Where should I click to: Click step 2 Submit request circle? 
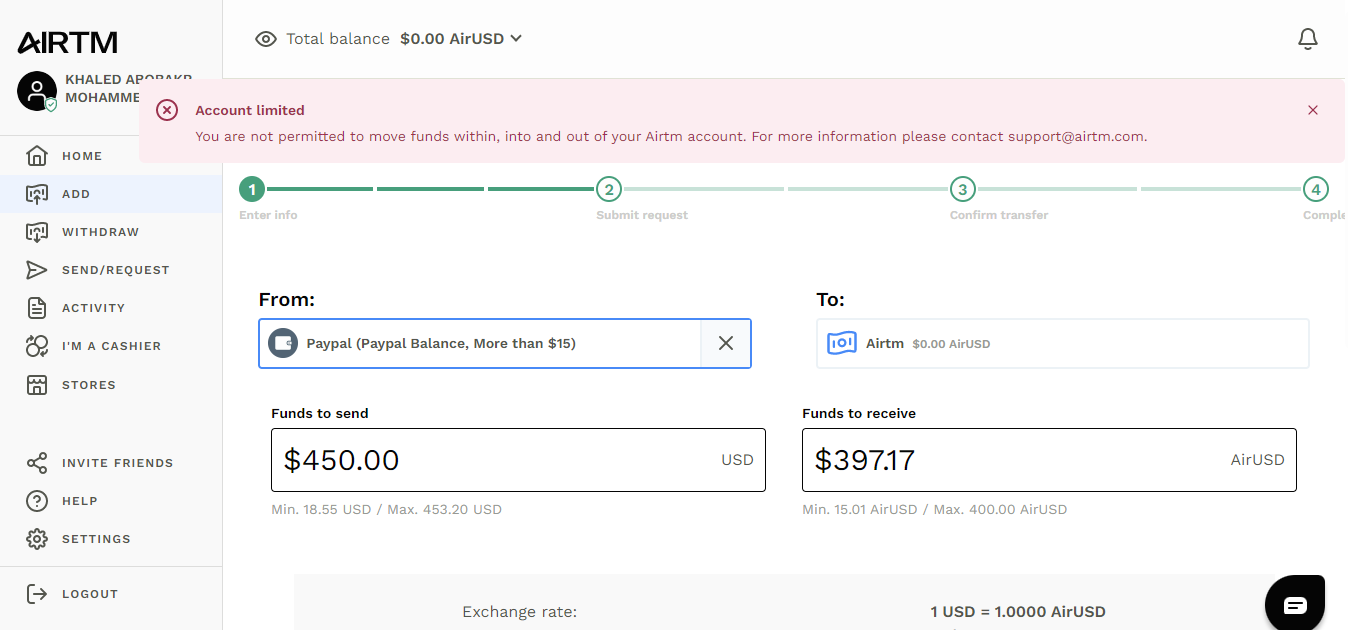pos(608,189)
